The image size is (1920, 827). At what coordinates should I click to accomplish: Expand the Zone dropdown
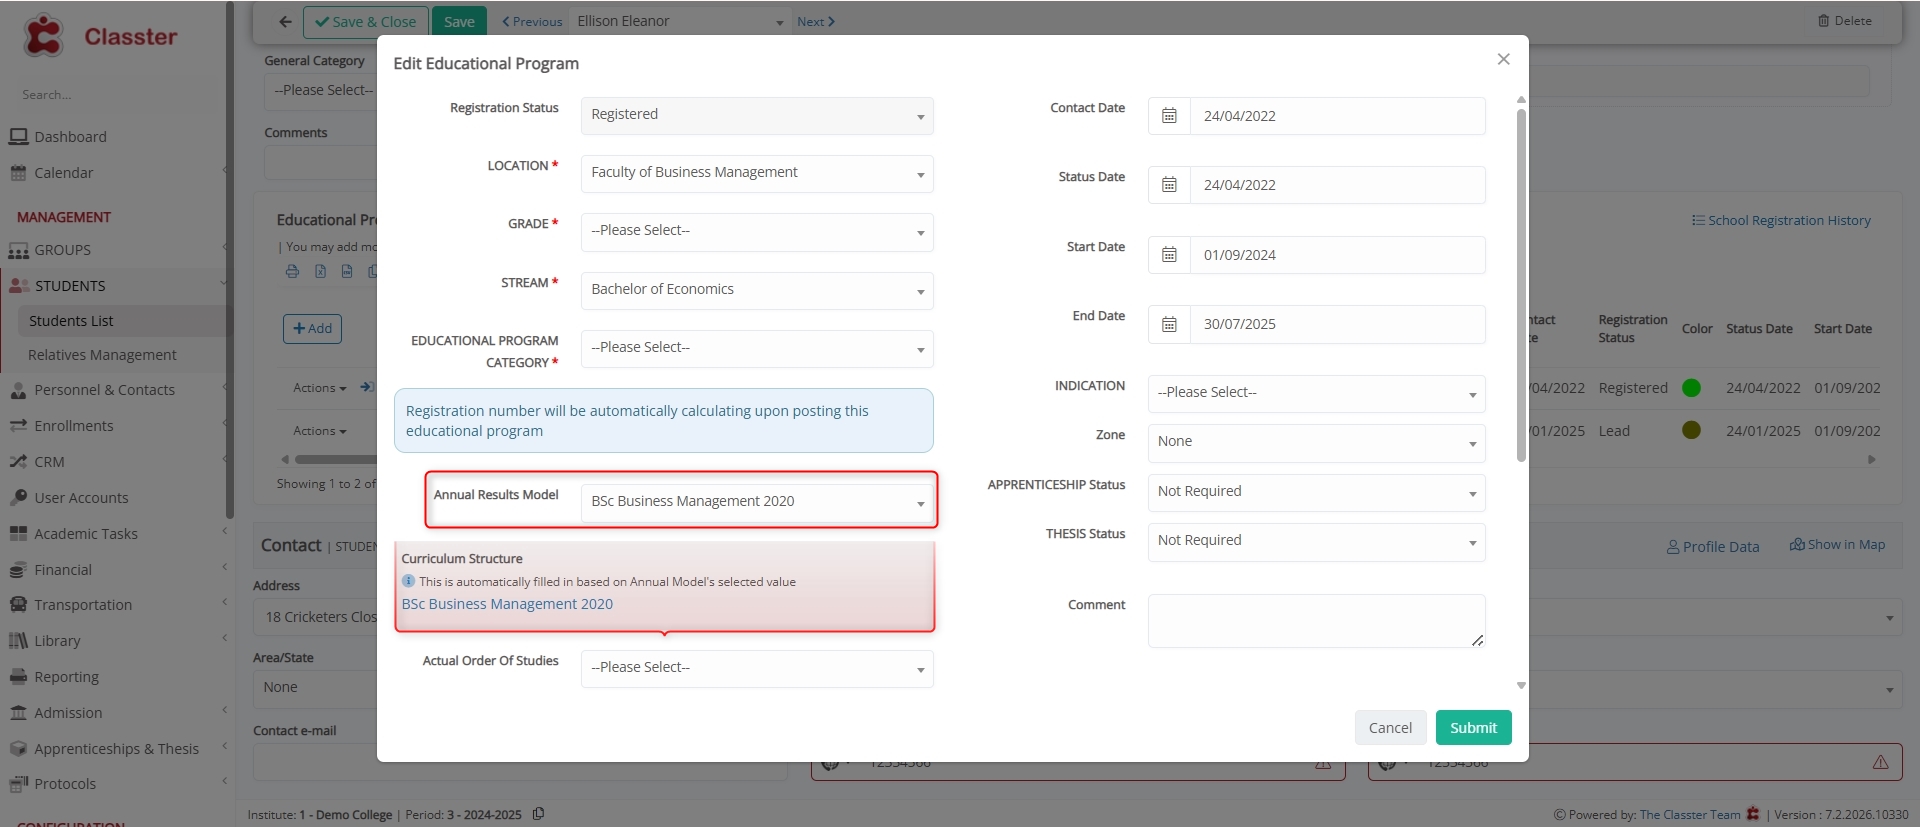point(1315,442)
